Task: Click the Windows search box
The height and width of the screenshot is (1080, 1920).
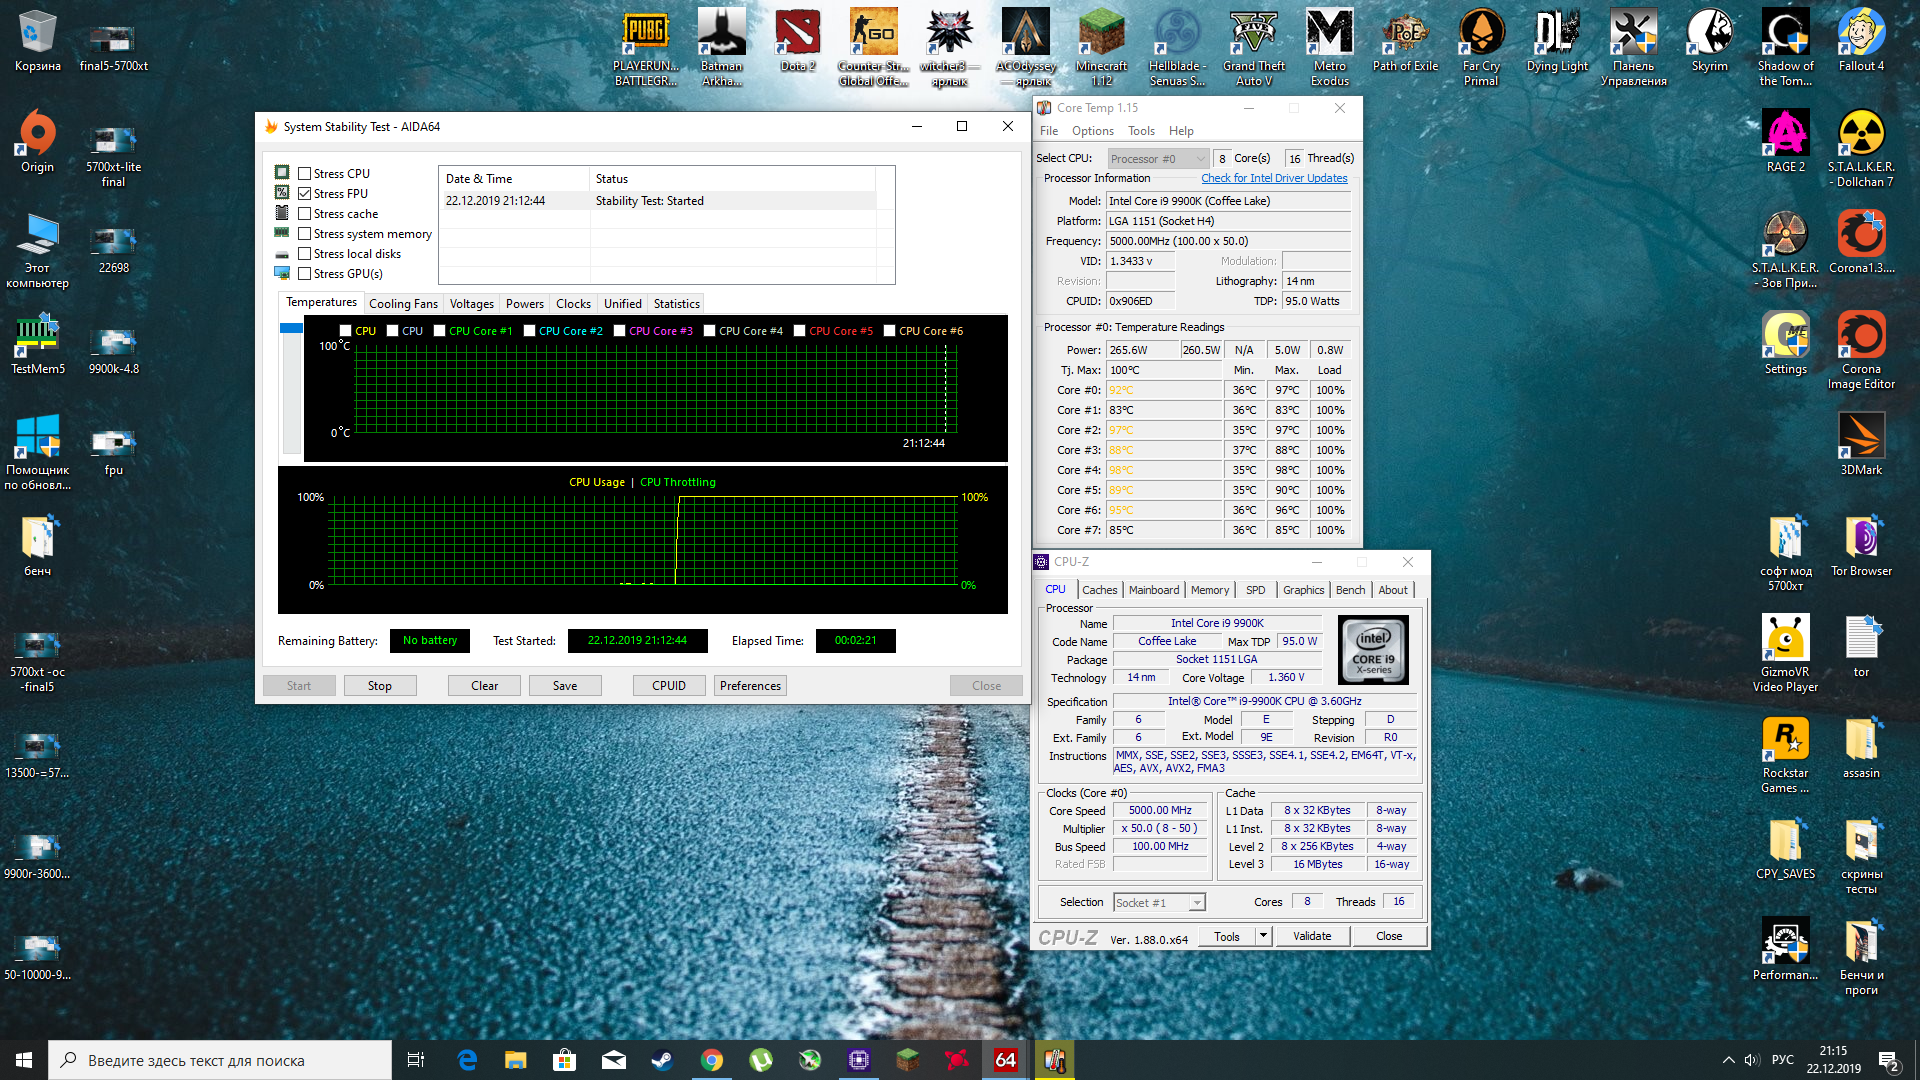Action: pyautogui.click(x=220, y=1060)
